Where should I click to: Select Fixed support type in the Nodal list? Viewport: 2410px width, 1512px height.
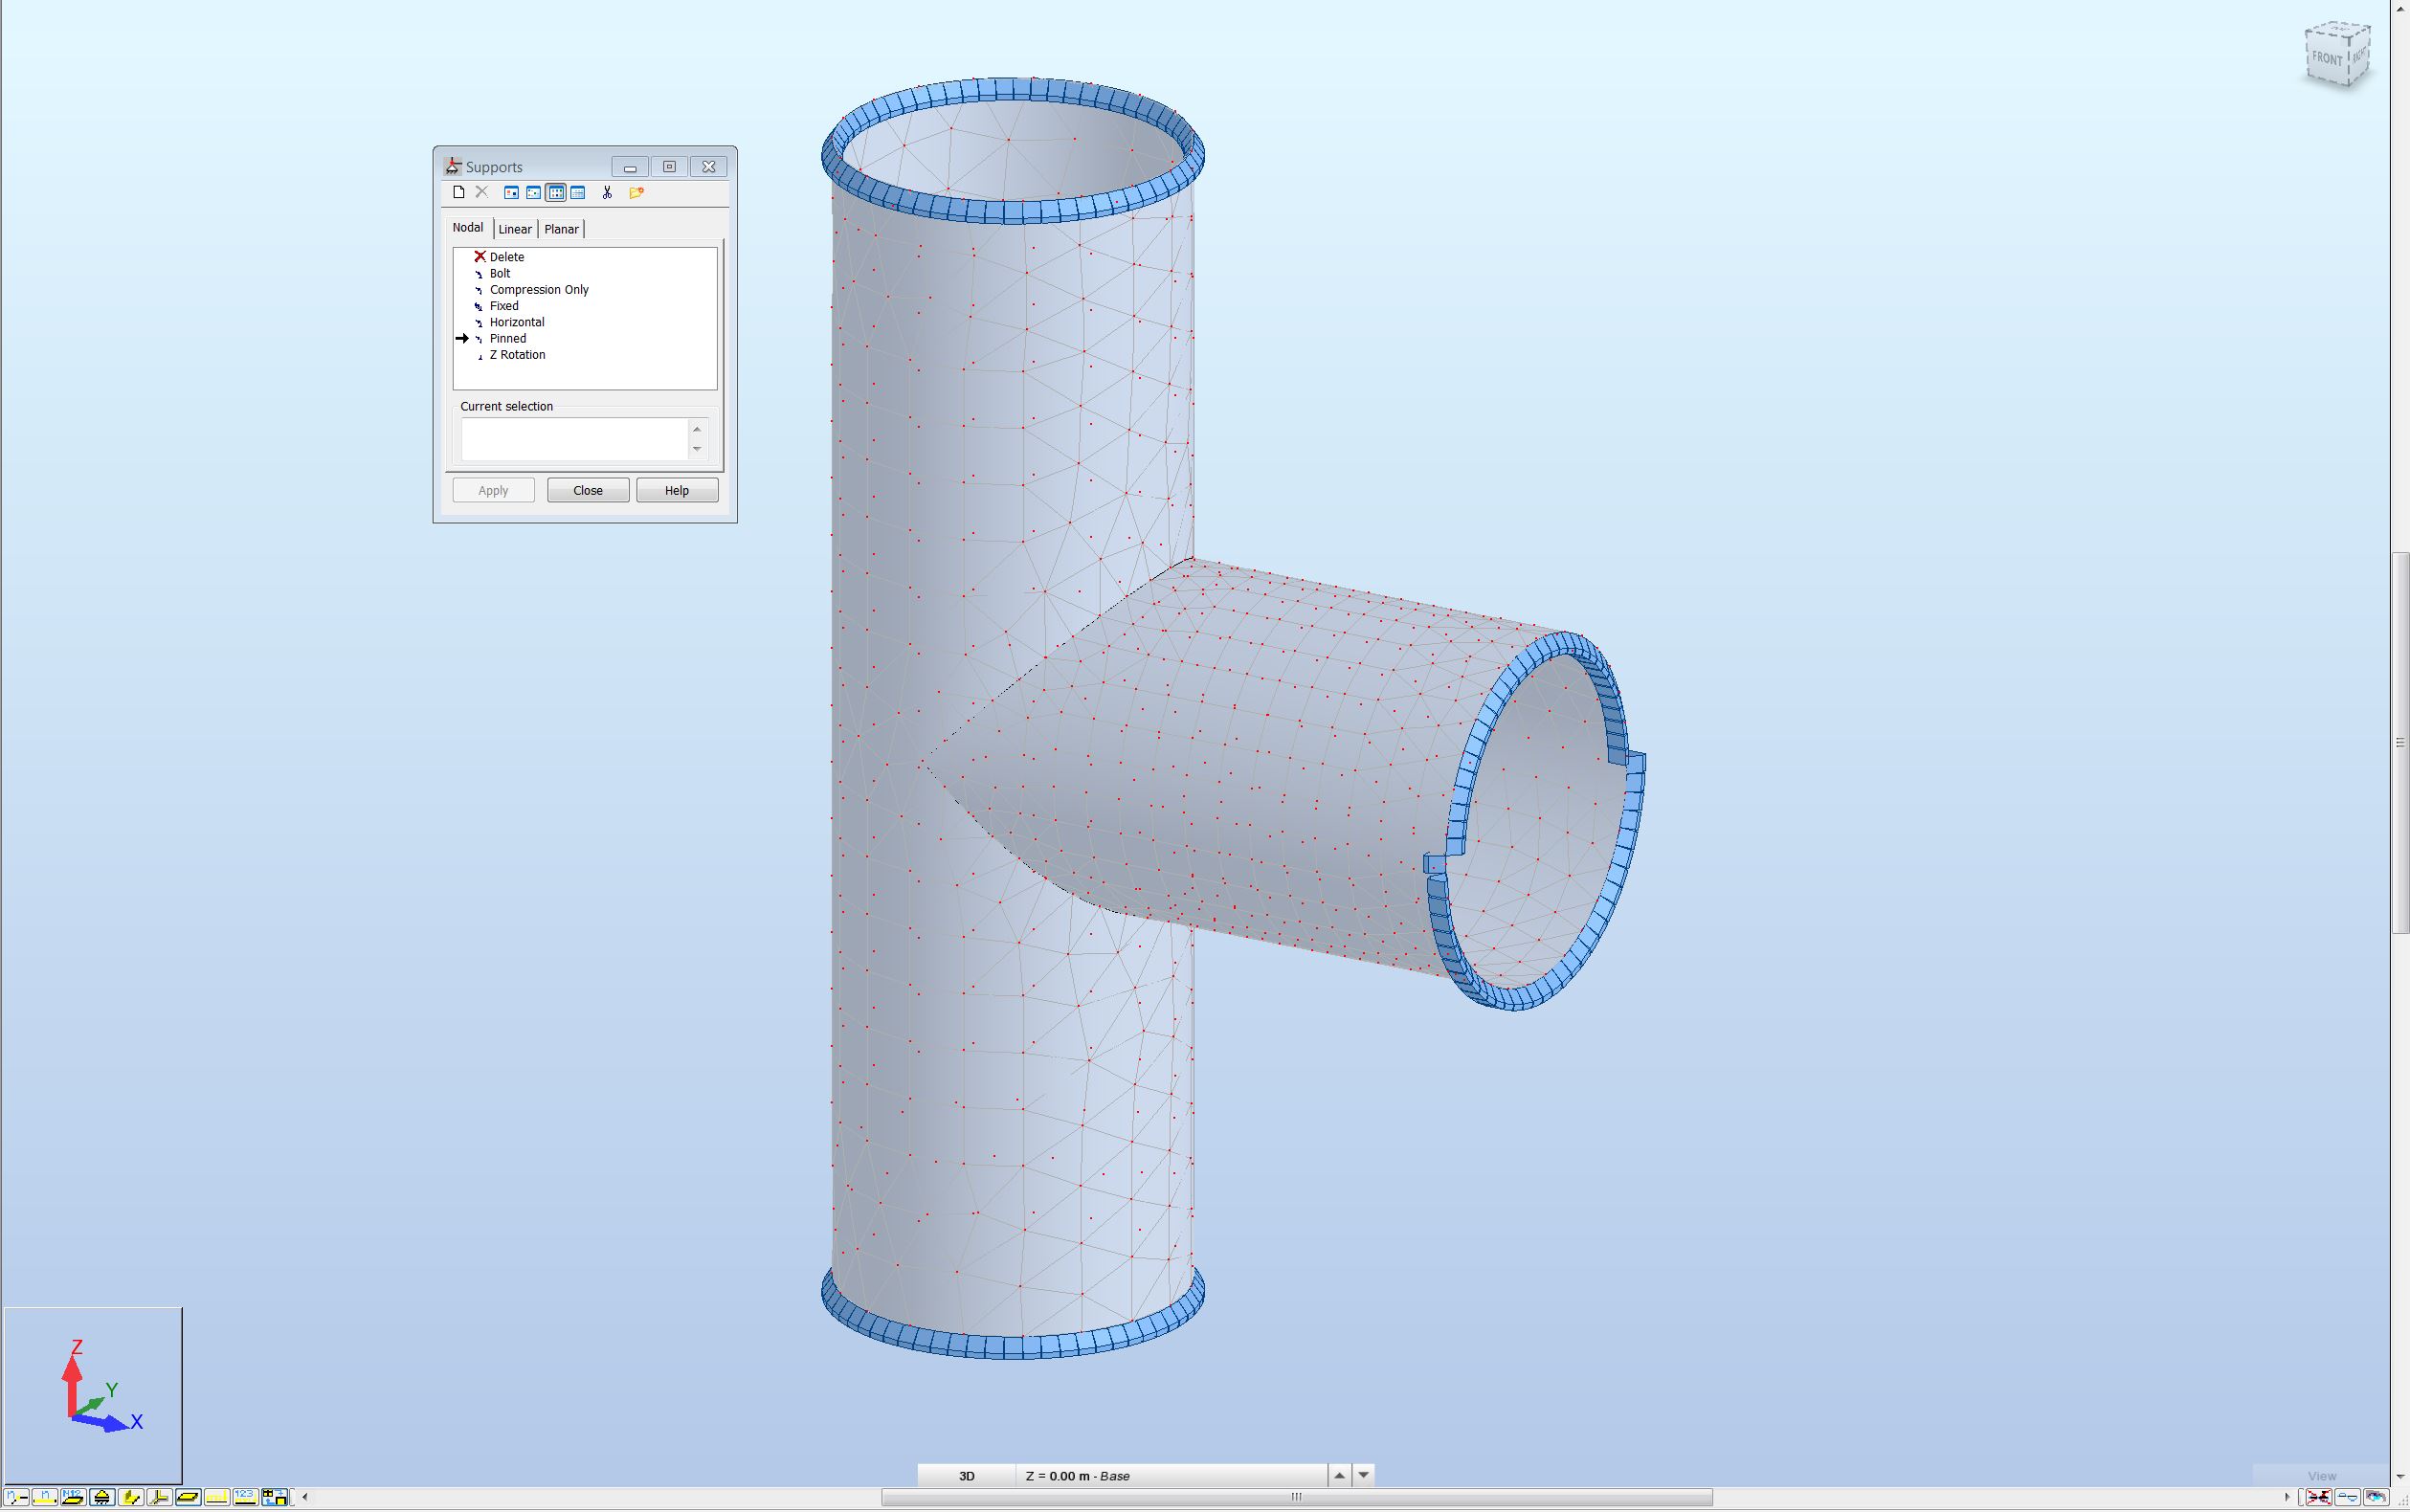coord(504,305)
